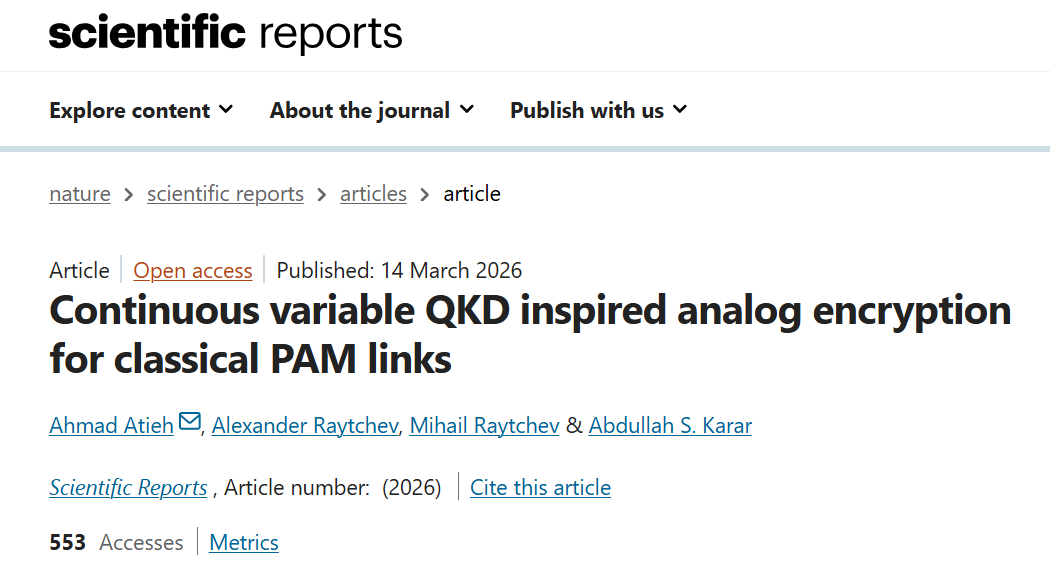Click Cite this article
The height and width of the screenshot is (570, 1050).
pos(540,488)
